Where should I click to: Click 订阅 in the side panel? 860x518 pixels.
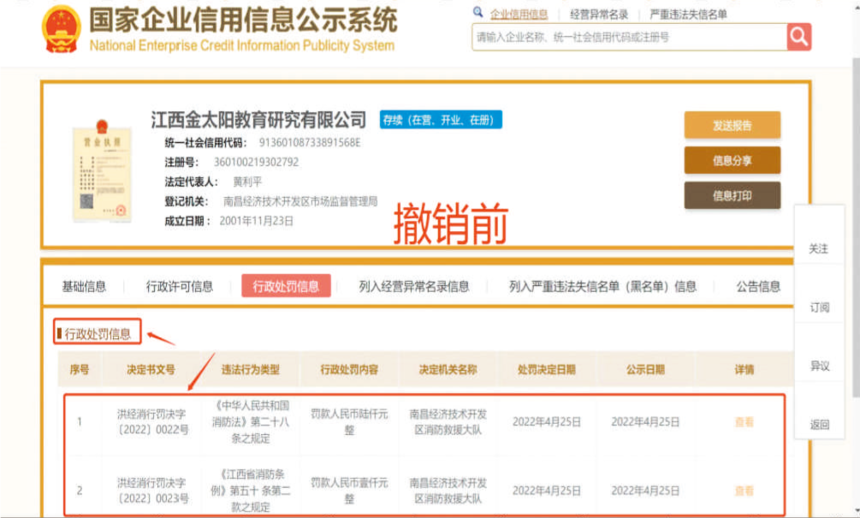pos(819,307)
